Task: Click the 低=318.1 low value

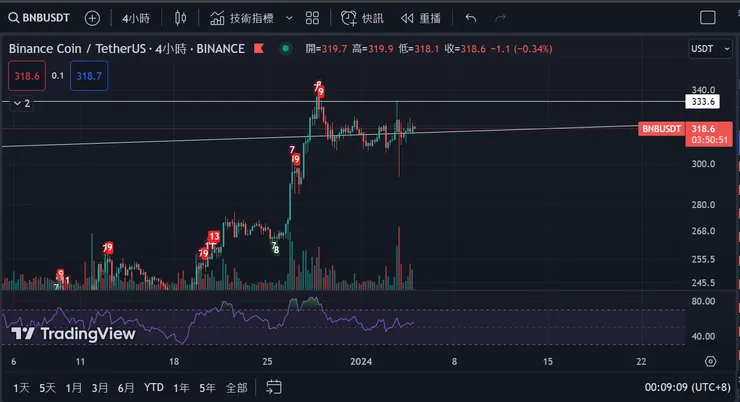Action: 419,49
